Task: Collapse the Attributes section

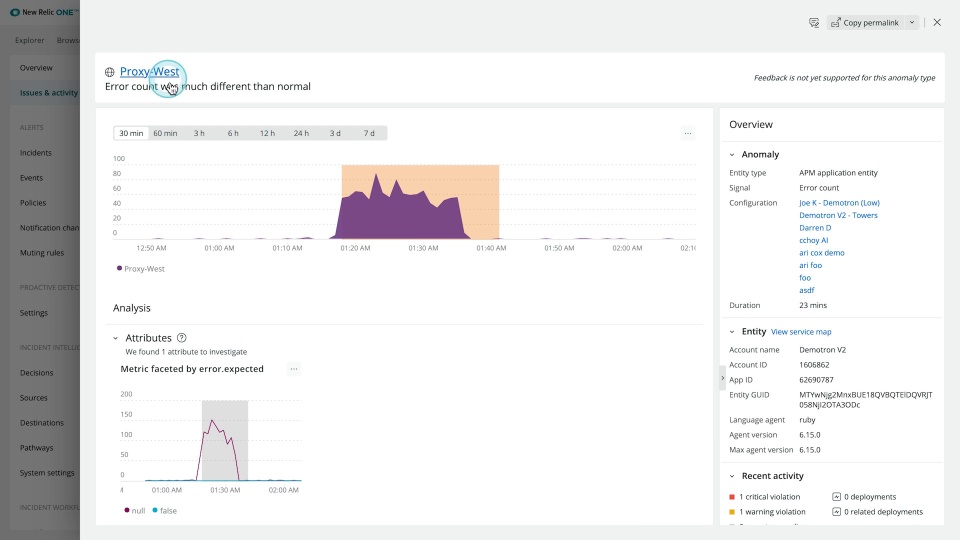Action: (x=115, y=338)
